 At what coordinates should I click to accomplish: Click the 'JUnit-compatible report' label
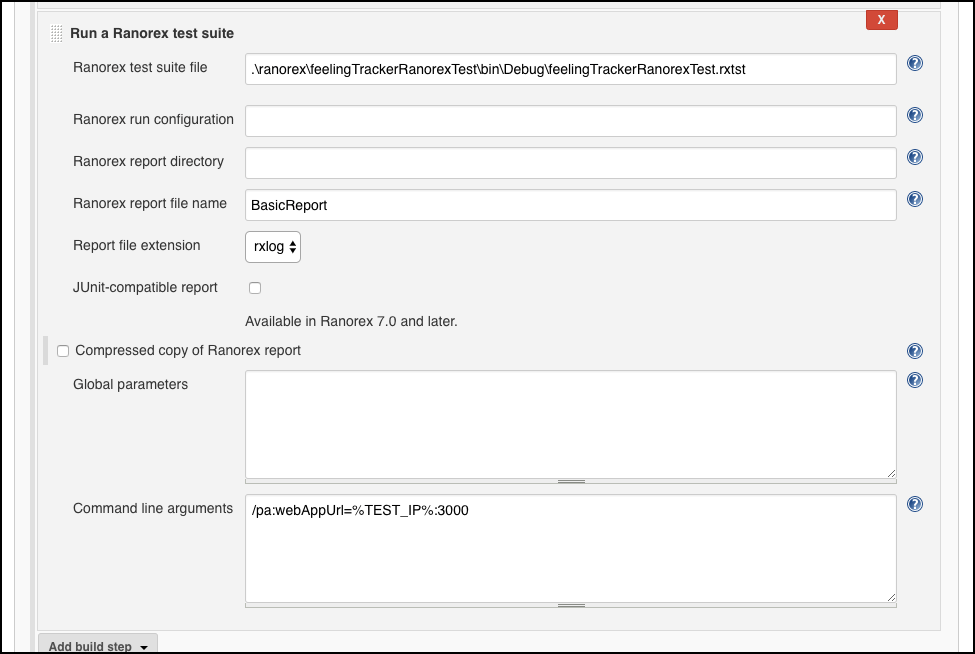tap(146, 288)
